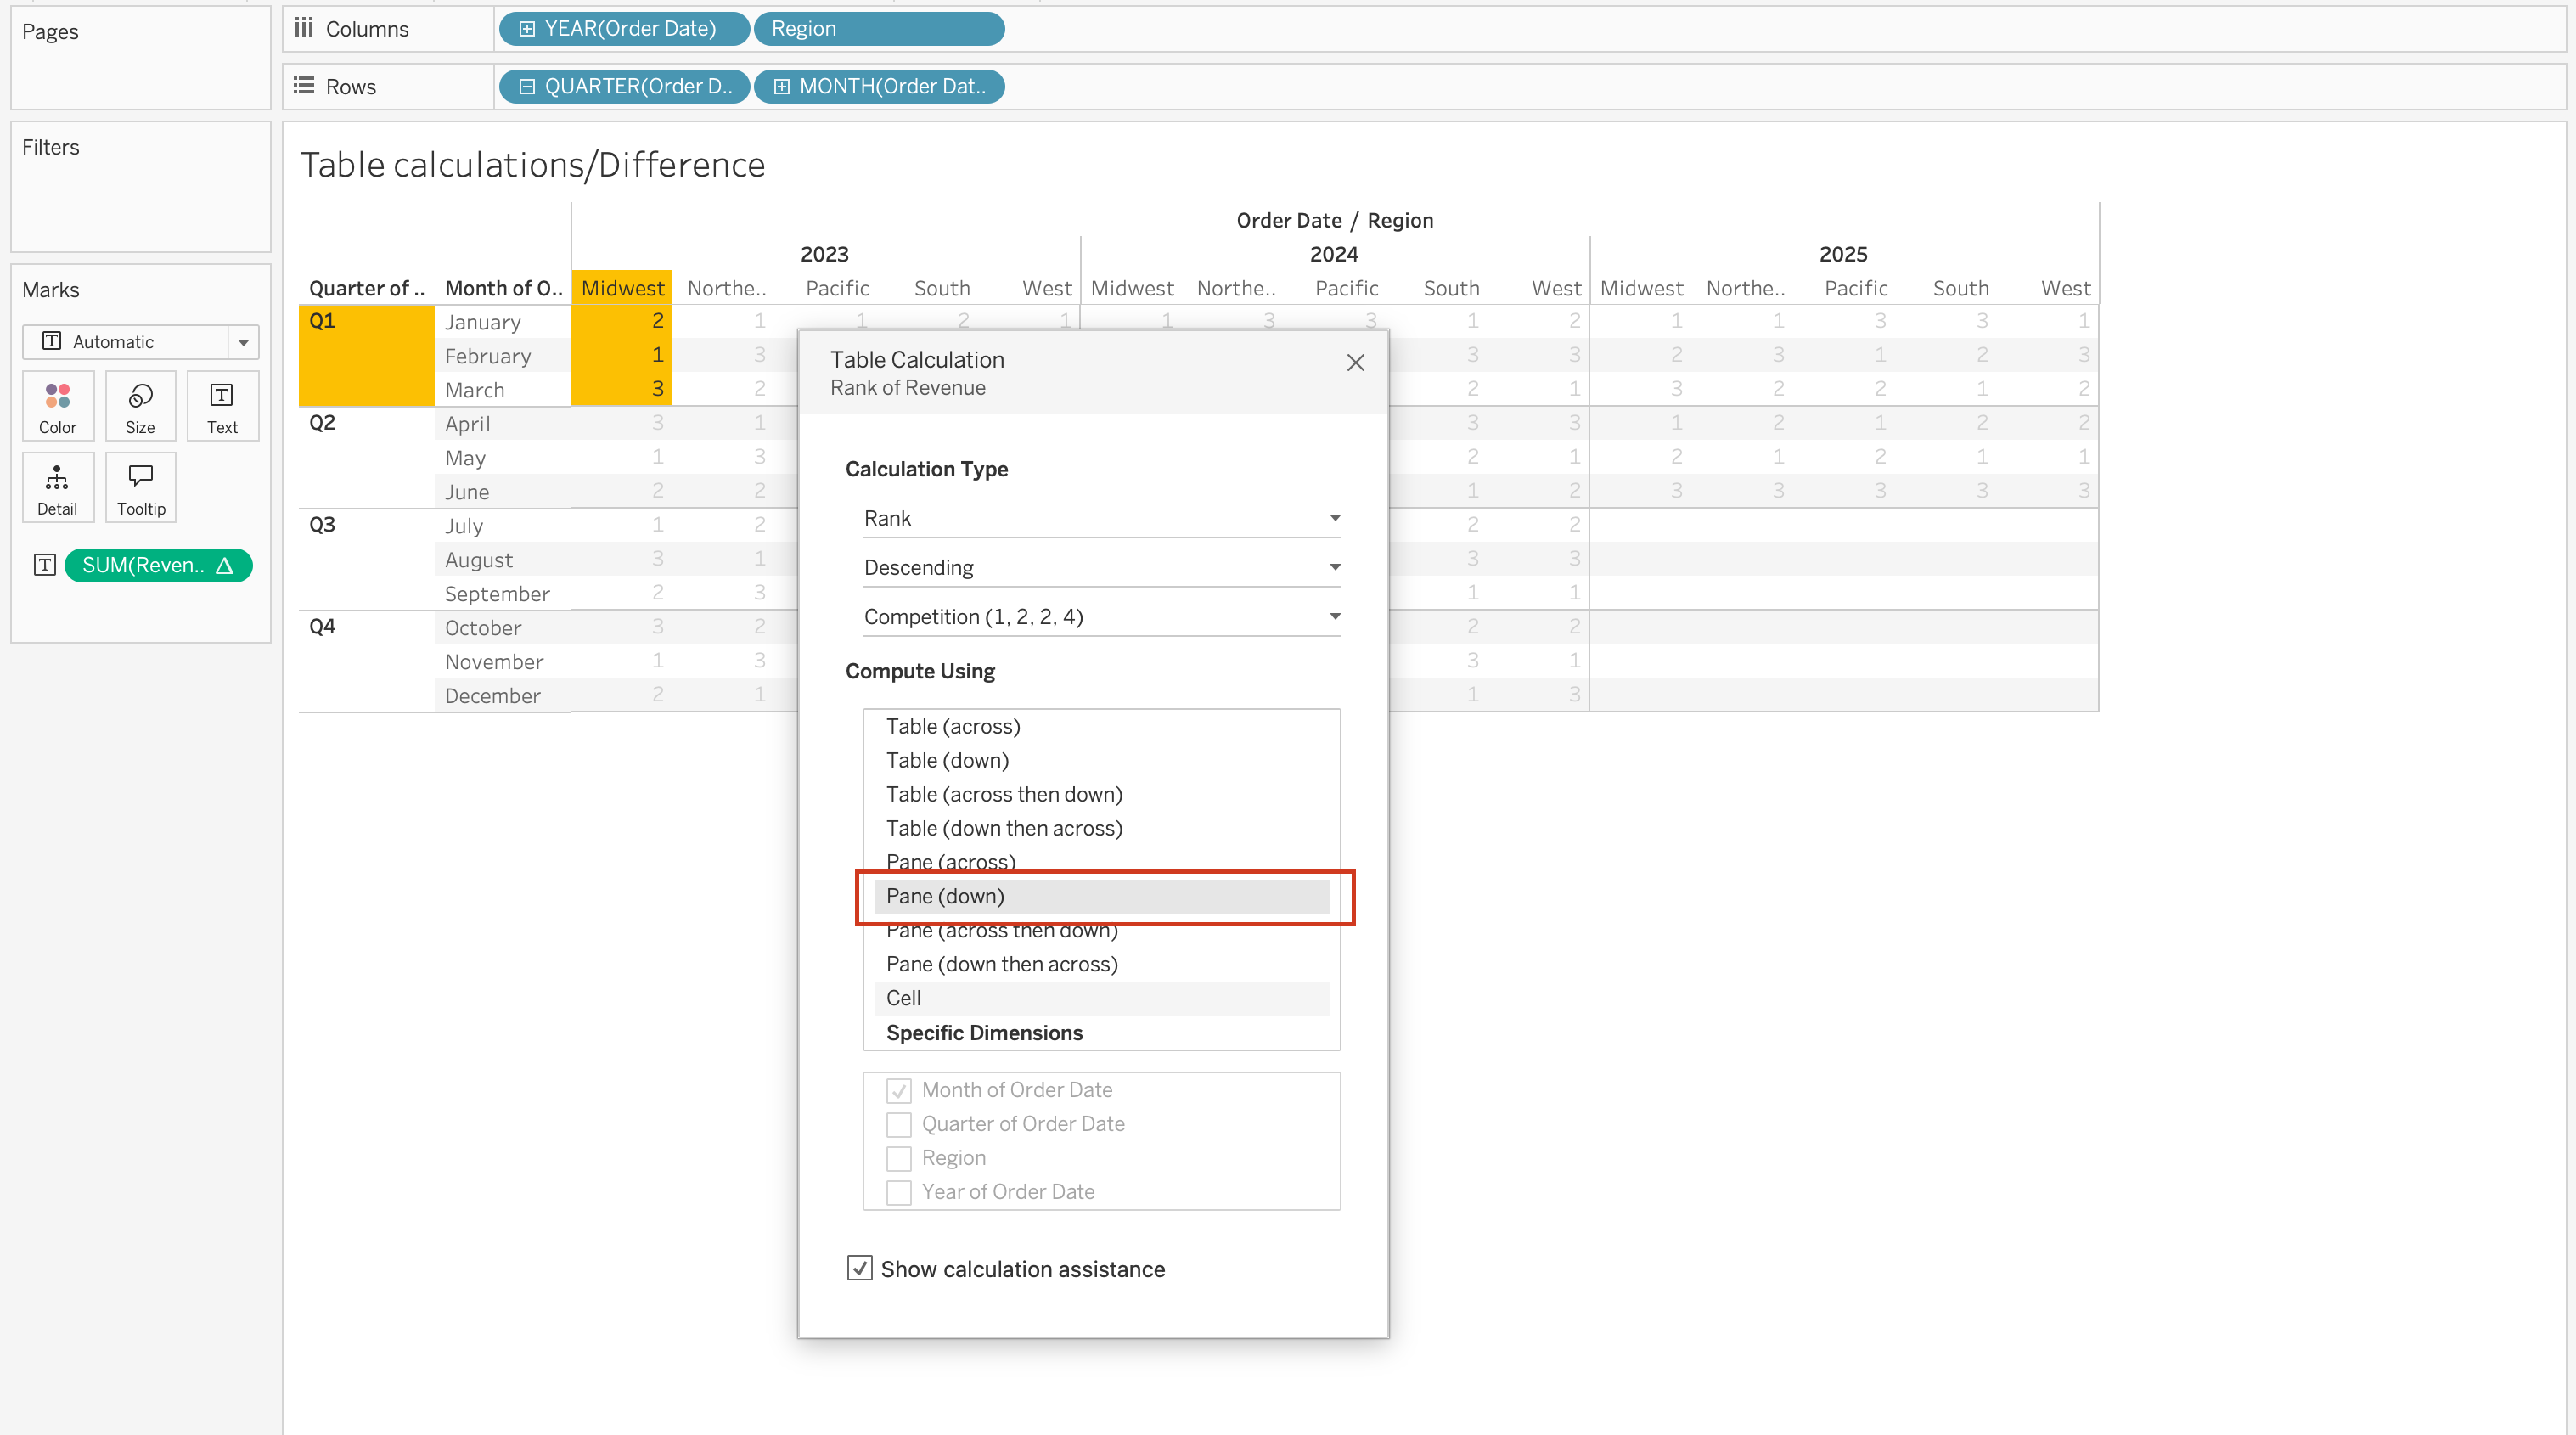Open the Competition rank type dropdown

point(1100,616)
